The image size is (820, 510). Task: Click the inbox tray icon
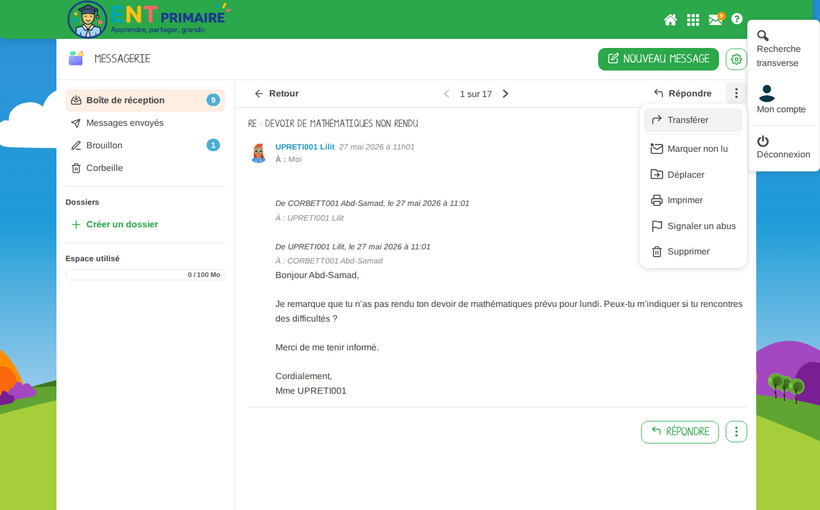click(76, 100)
